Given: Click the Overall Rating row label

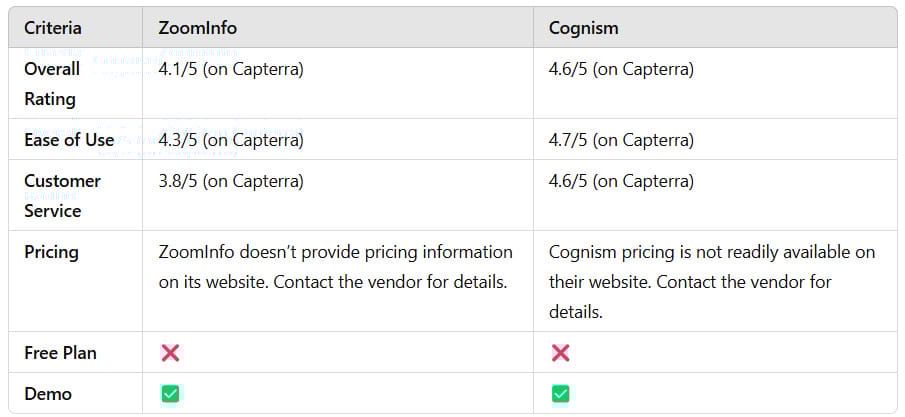Looking at the screenshot, I should [52, 84].
